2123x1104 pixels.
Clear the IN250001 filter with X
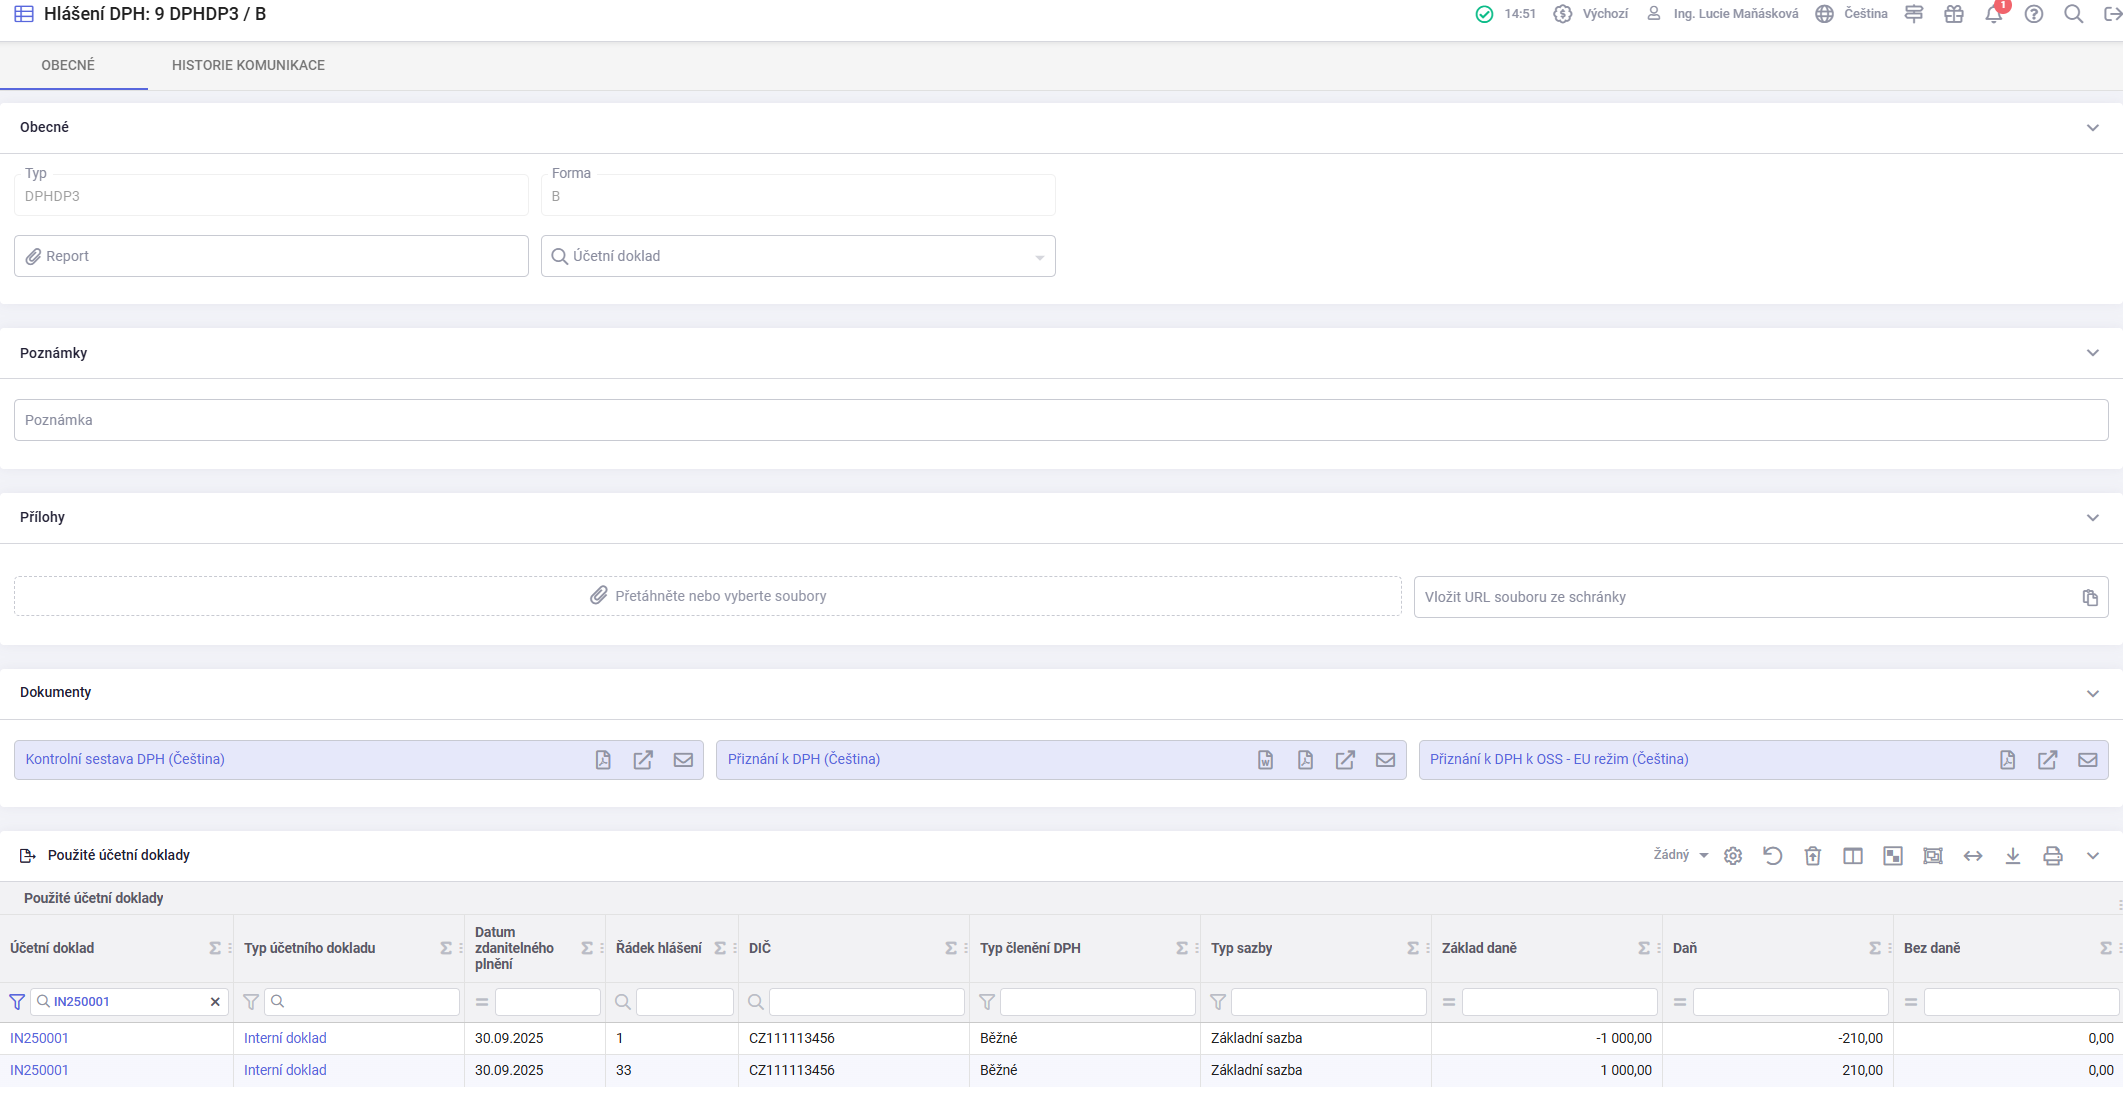(215, 1002)
